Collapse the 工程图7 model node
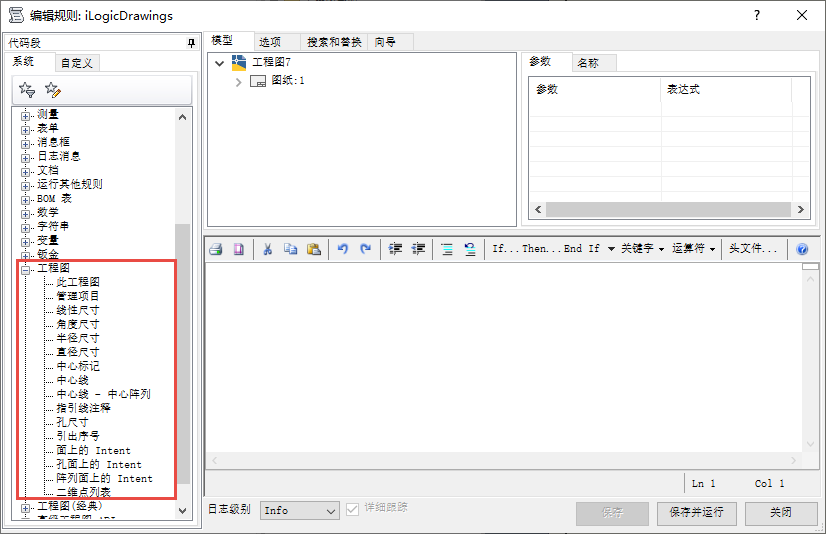The image size is (826, 534). pyautogui.click(x=220, y=63)
